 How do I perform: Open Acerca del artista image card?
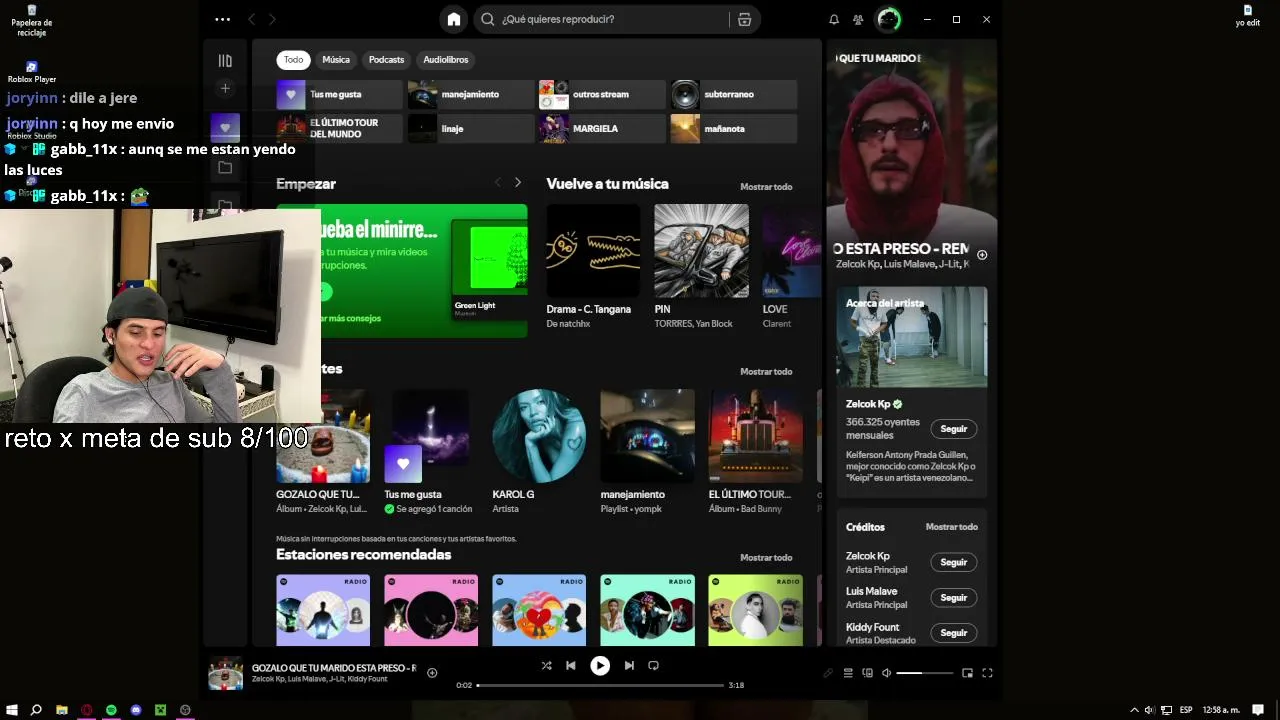pos(912,337)
